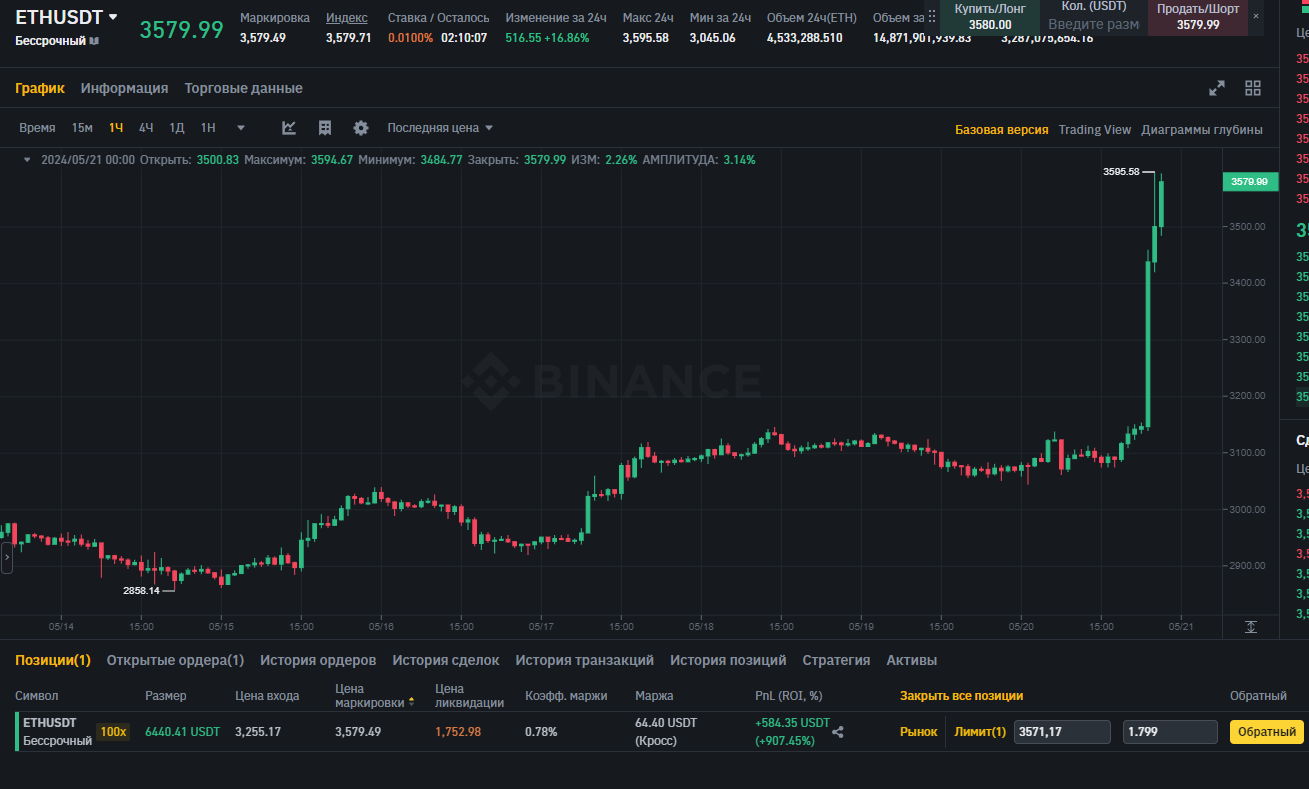Expand more time interval options arrow
This screenshot has width=1309, height=789.
(x=241, y=128)
